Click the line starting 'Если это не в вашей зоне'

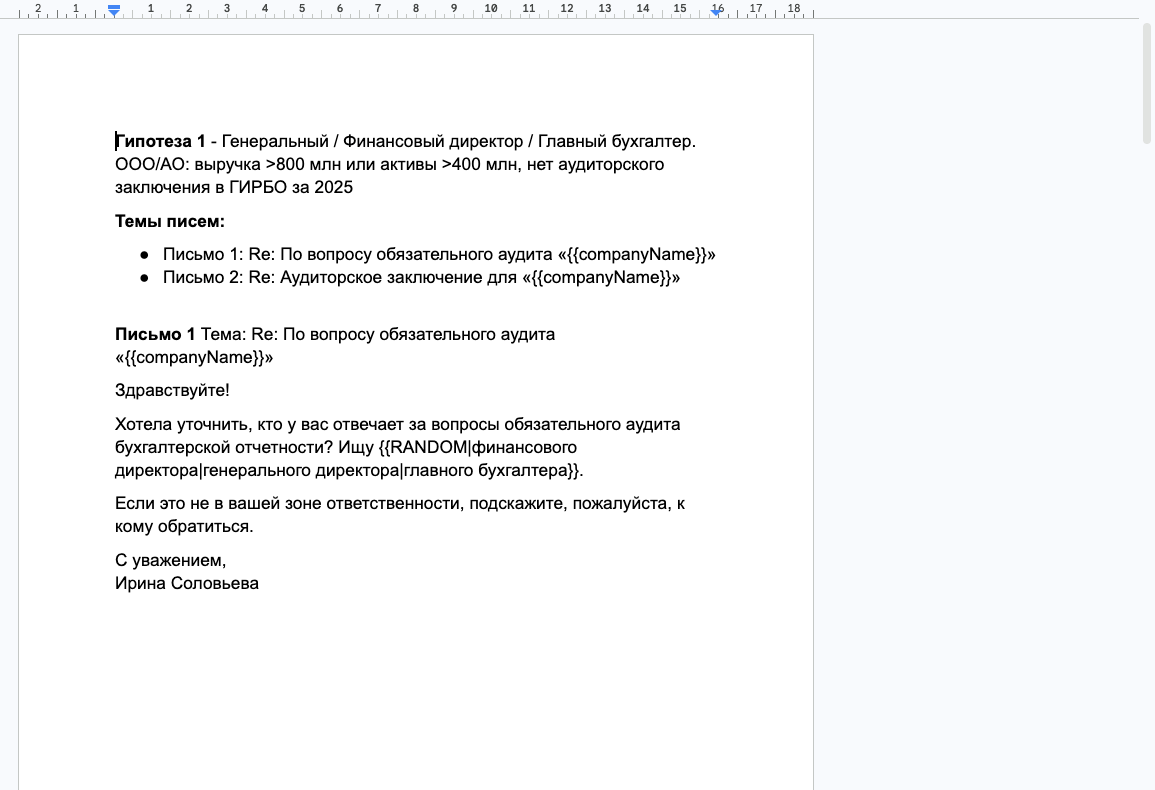(x=400, y=503)
